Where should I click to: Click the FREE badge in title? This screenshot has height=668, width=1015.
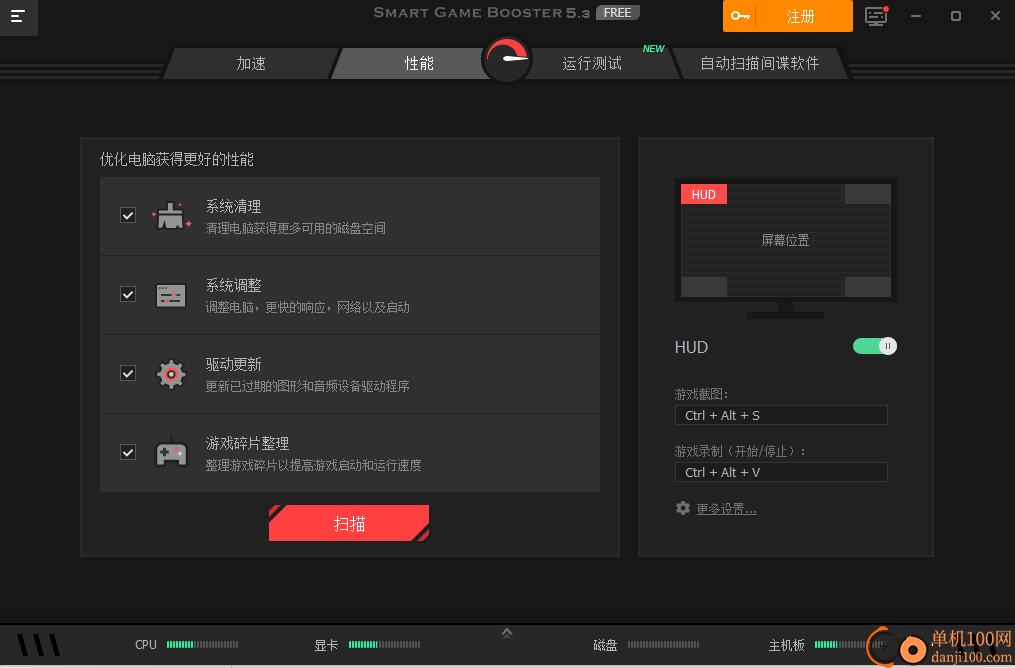pyautogui.click(x=618, y=13)
